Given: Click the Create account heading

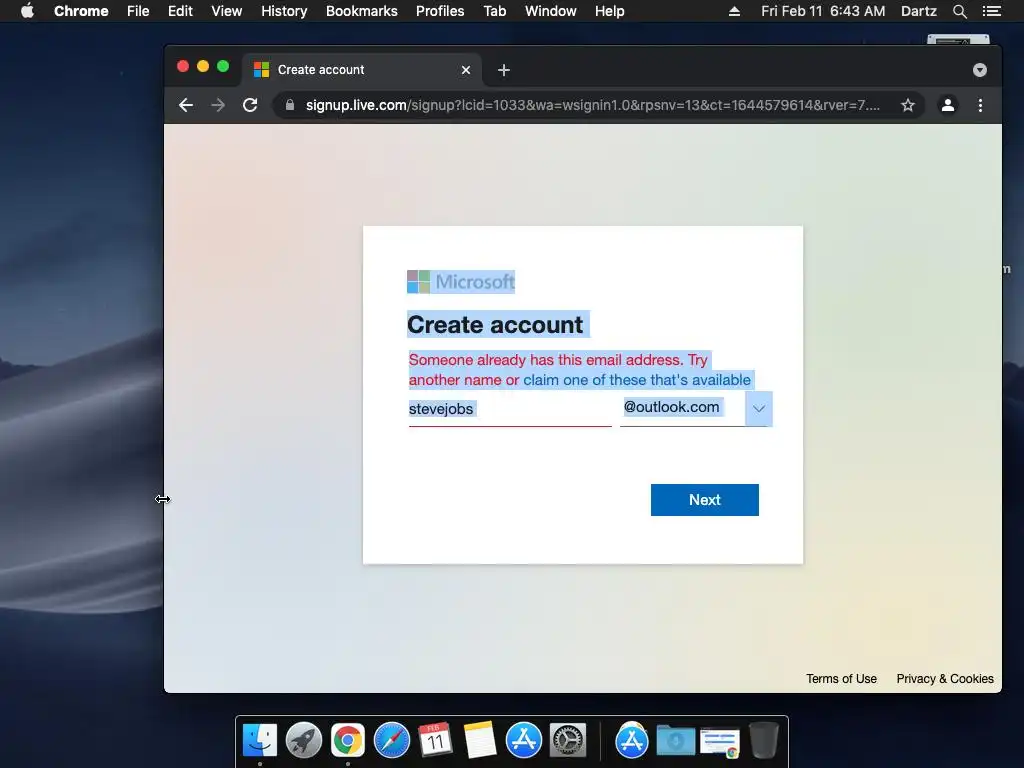Looking at the screenshot, I should pyautogui.click(x=495, y=325).
